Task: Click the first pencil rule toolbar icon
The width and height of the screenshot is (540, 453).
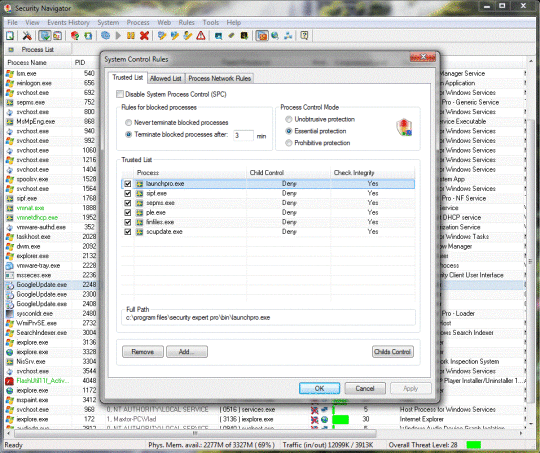Action: point(162,35)
